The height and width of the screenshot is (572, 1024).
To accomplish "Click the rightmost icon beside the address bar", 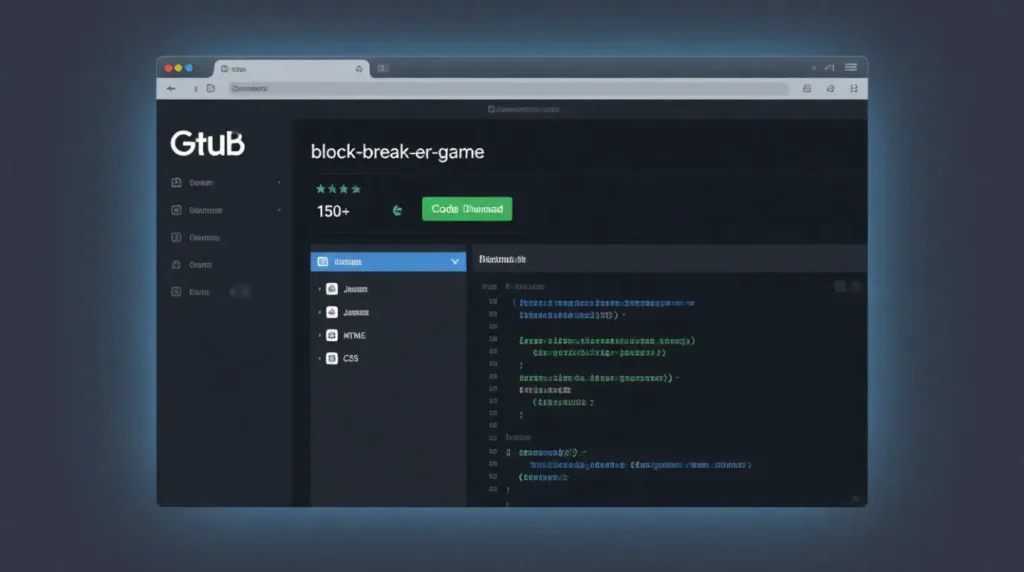I will click(x=854, y=88).
